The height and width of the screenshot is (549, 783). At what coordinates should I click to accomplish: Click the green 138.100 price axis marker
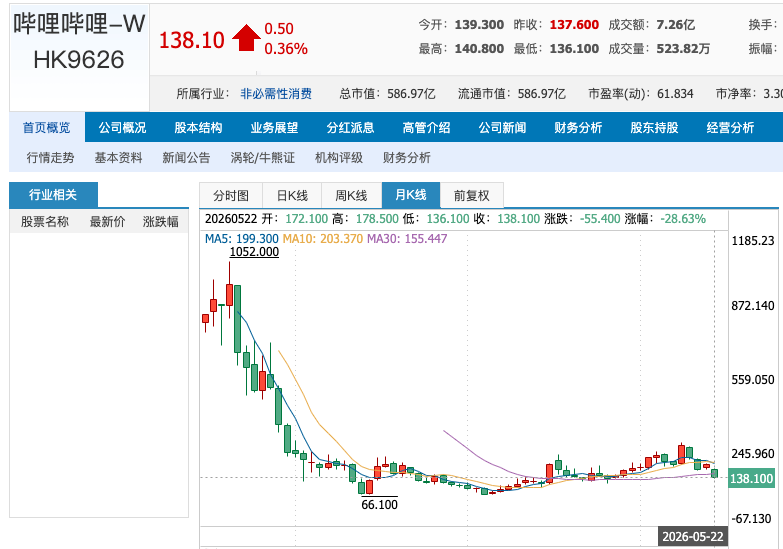[752, 479]
